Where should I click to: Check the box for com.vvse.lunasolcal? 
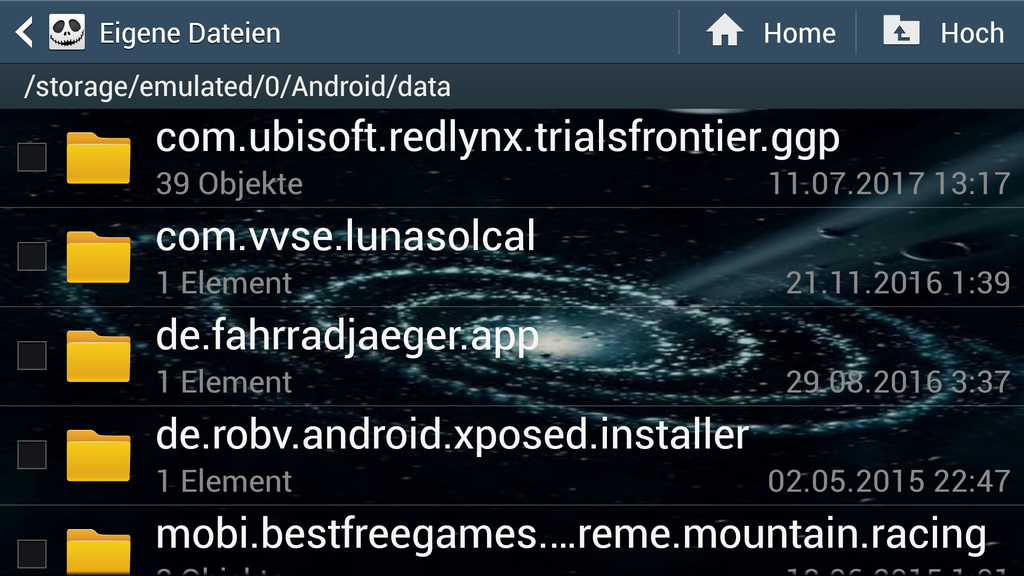pyautogui.click(x=32, y=256)
